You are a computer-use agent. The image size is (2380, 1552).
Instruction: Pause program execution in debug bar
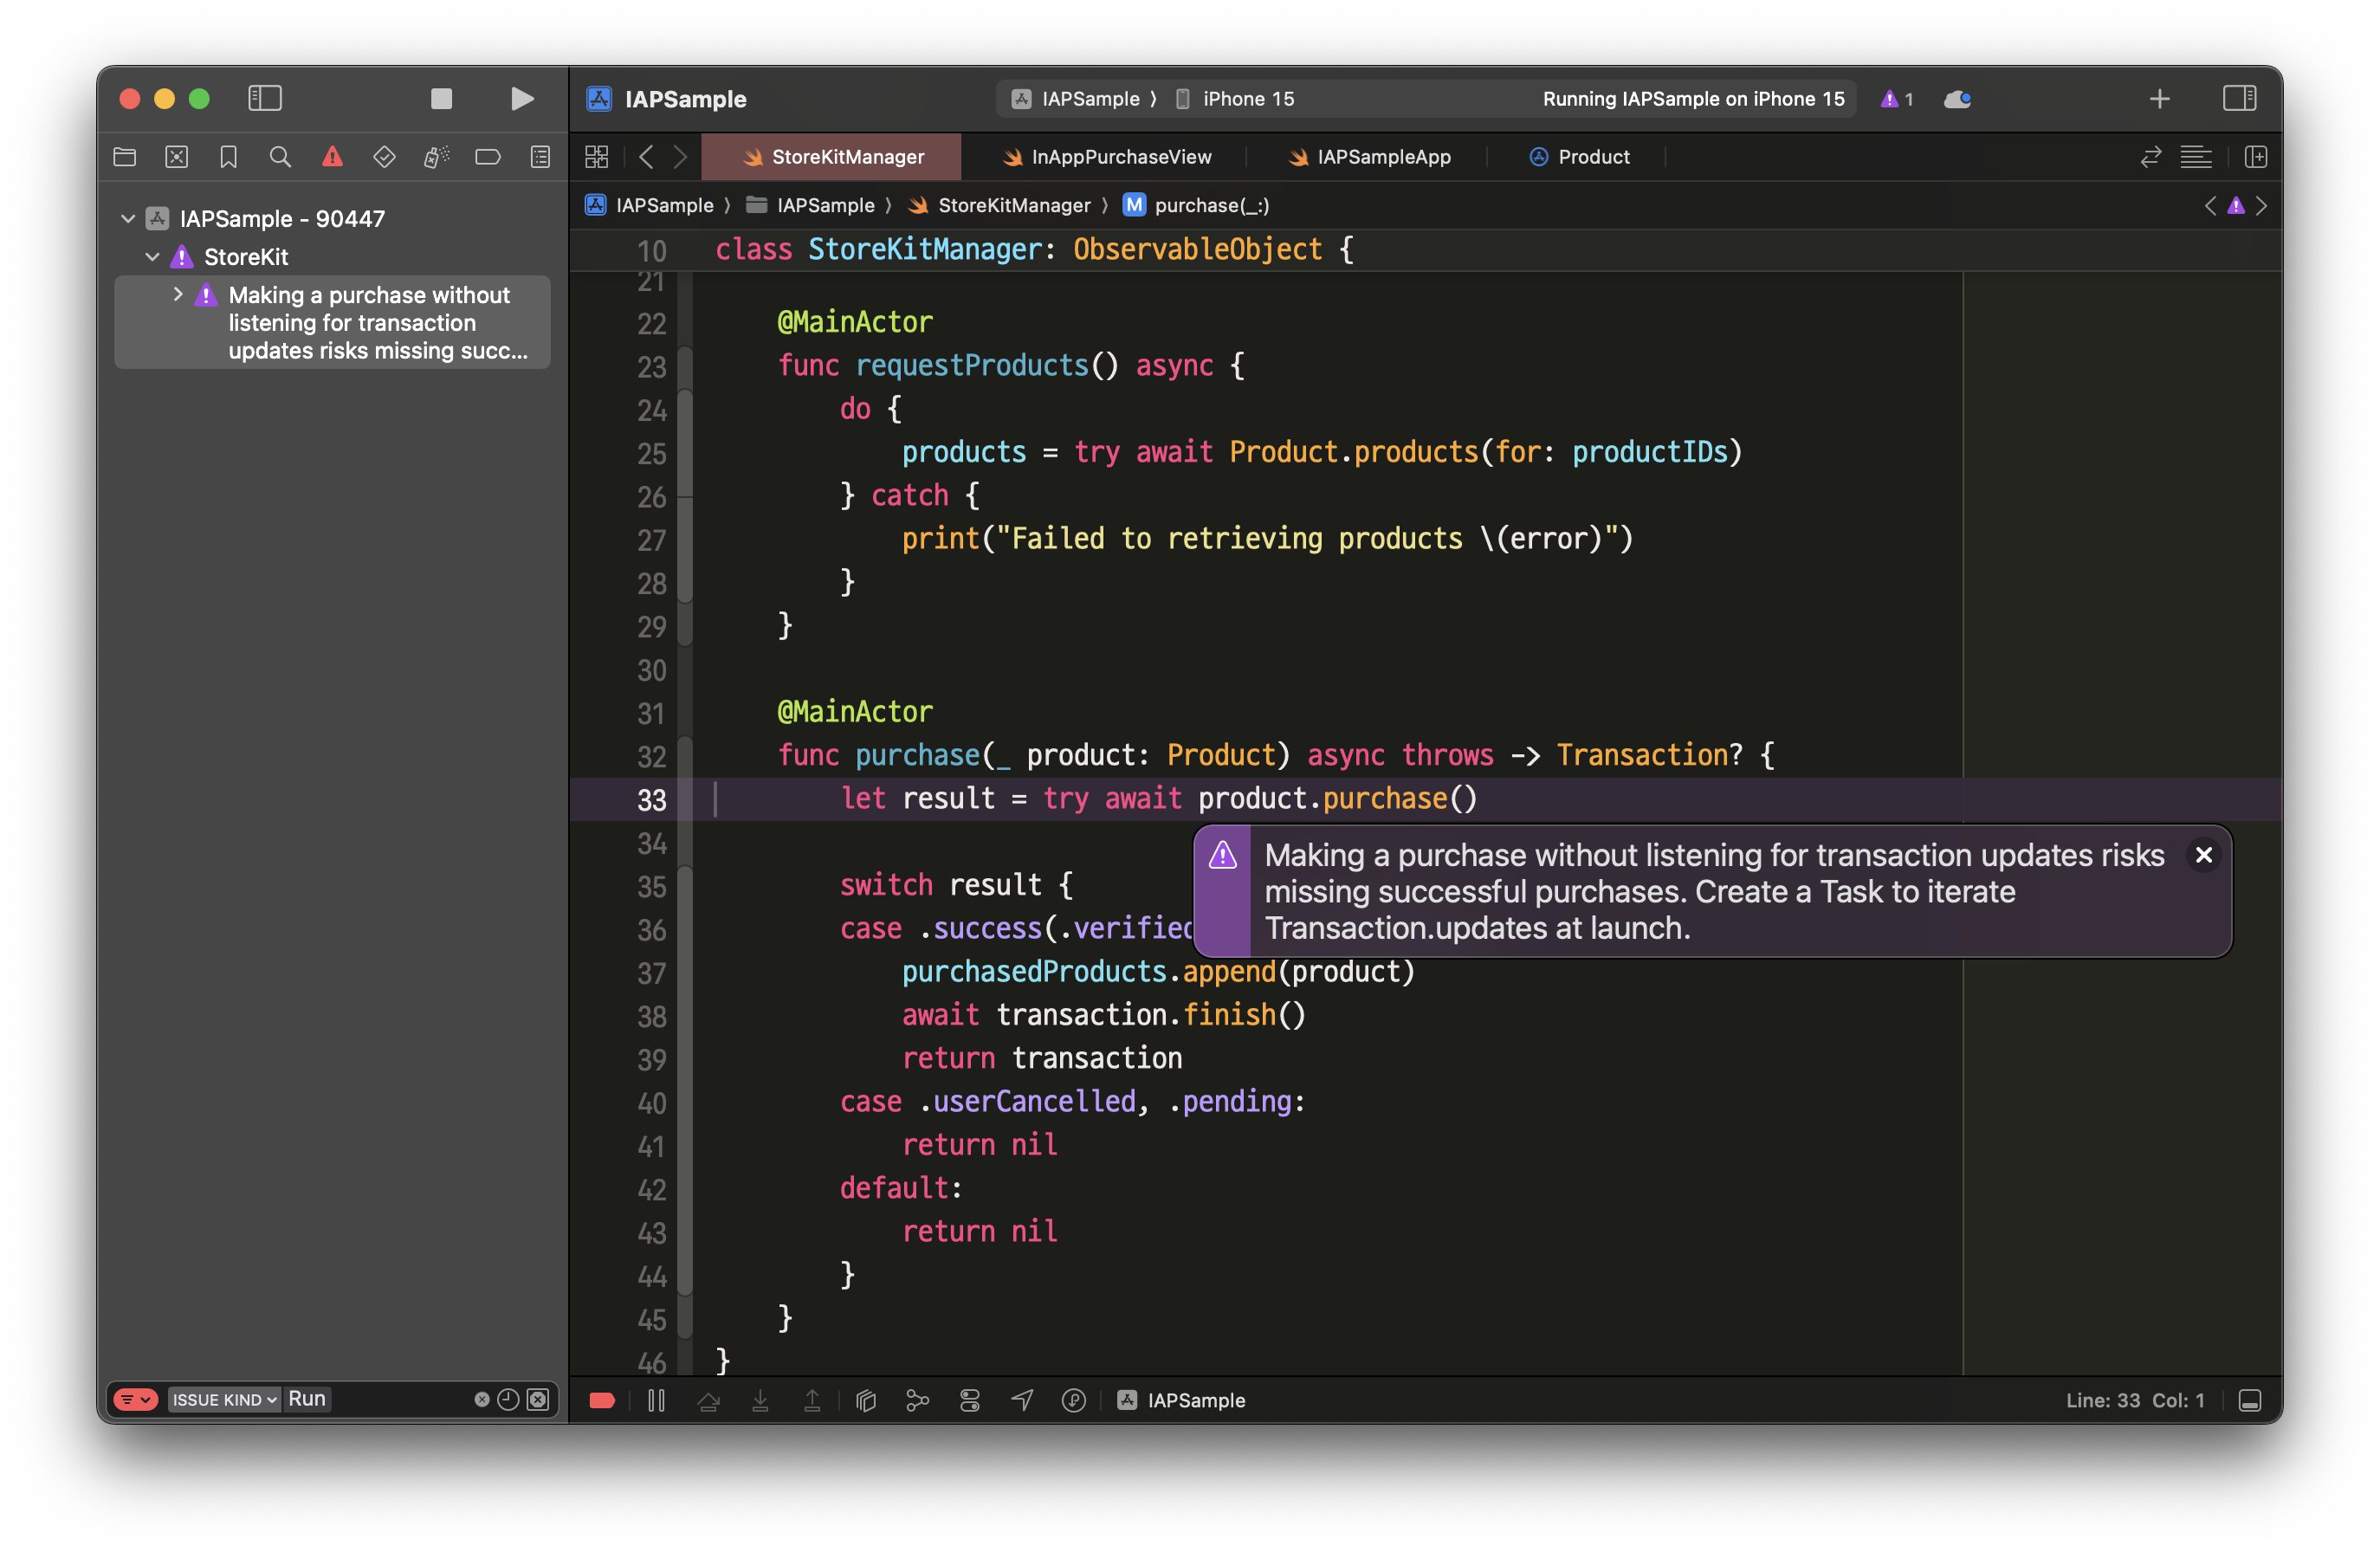pyautogui.click(x=656, y=1400)
